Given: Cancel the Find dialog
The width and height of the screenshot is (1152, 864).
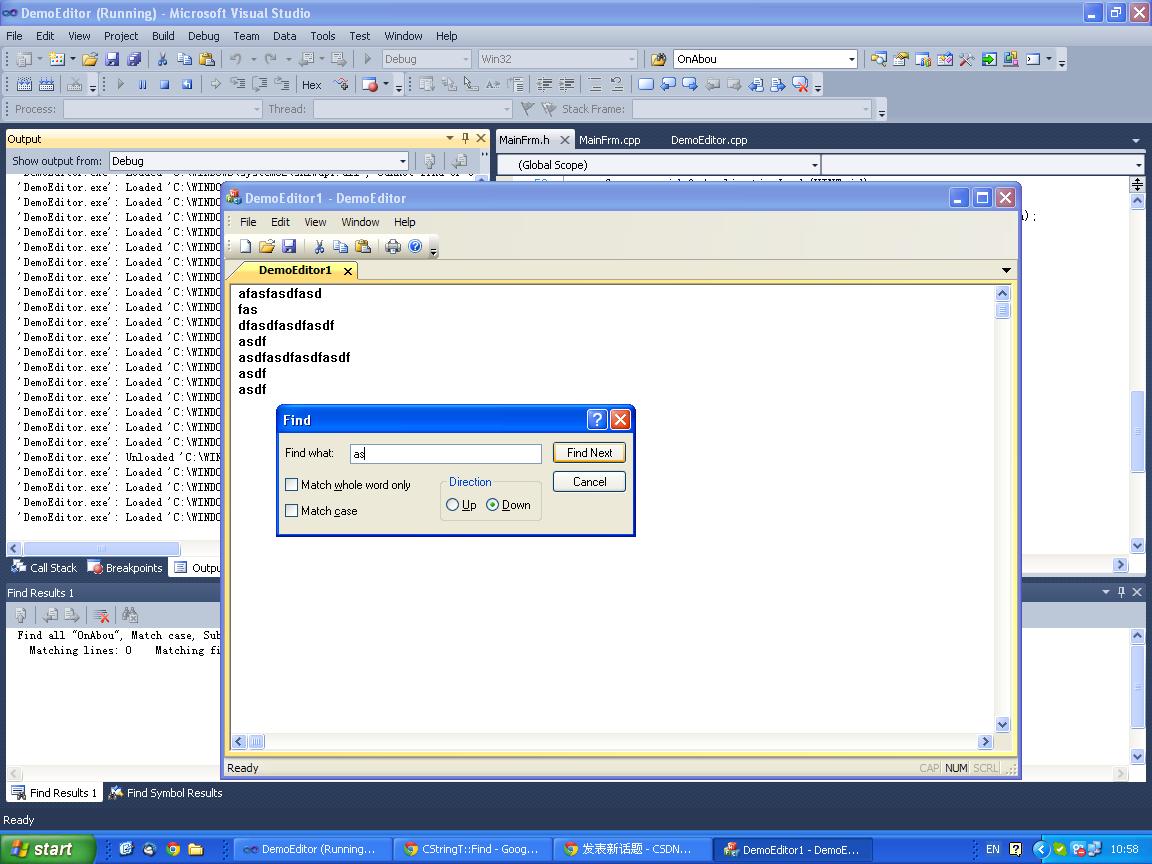Looking at the screenshot, I should point(589,482).
